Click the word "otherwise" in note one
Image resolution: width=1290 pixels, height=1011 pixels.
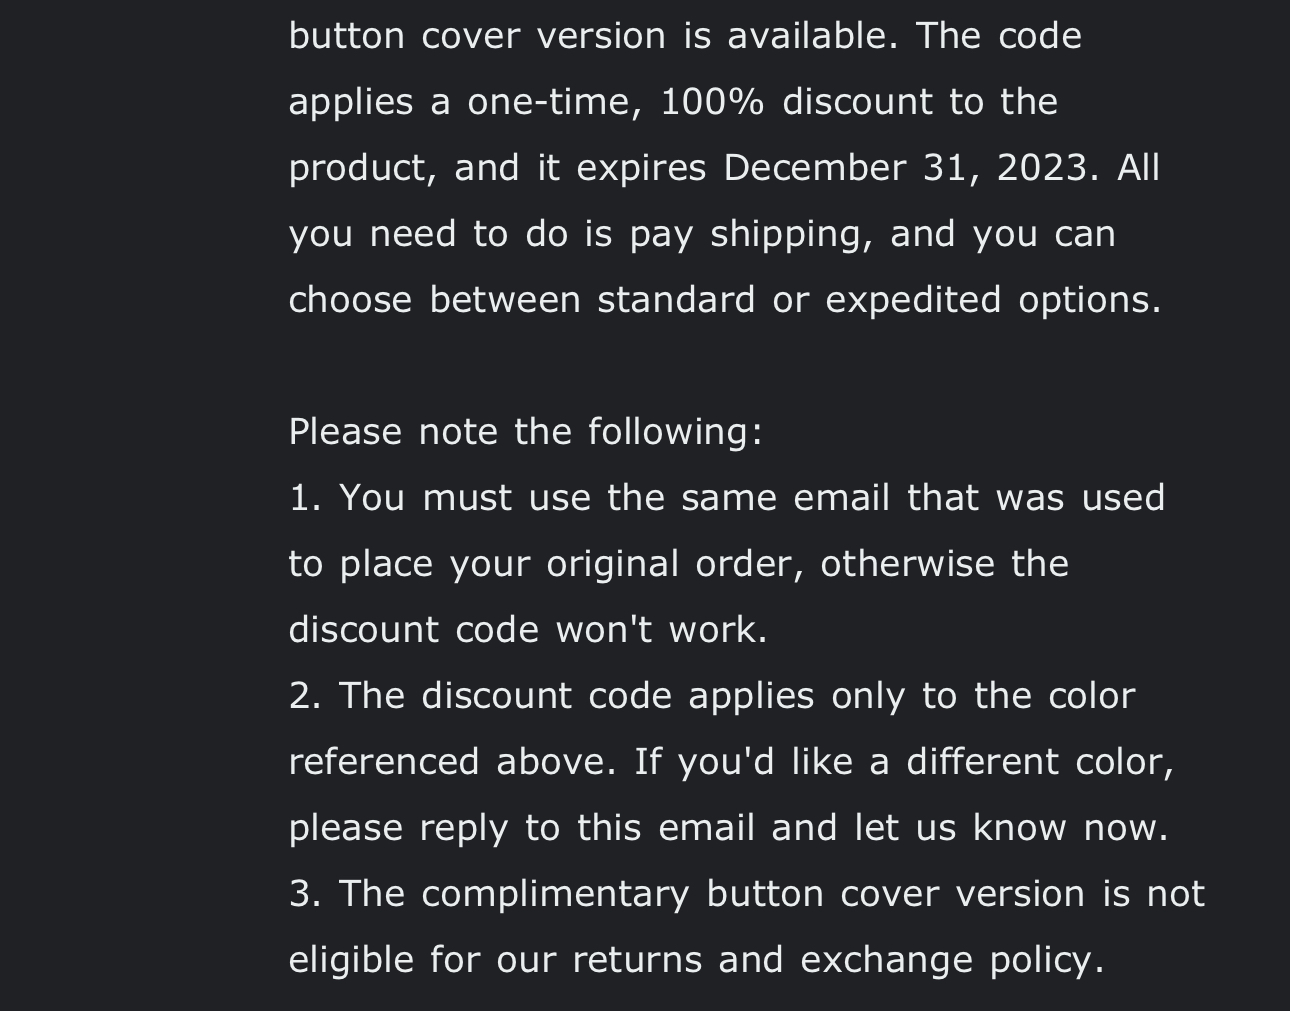(x=907, y=564)
